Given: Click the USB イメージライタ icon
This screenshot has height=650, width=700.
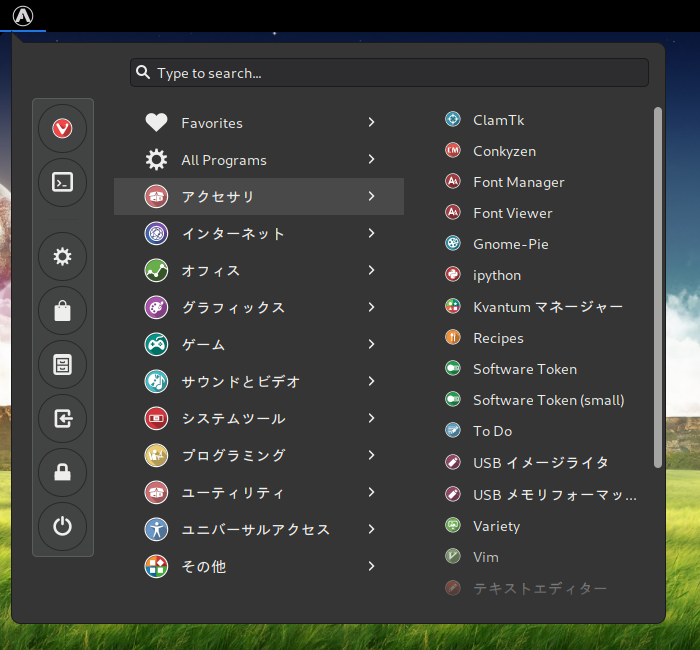Looking at the screenshot, I should pyautogui.click(x=453, y=462).
